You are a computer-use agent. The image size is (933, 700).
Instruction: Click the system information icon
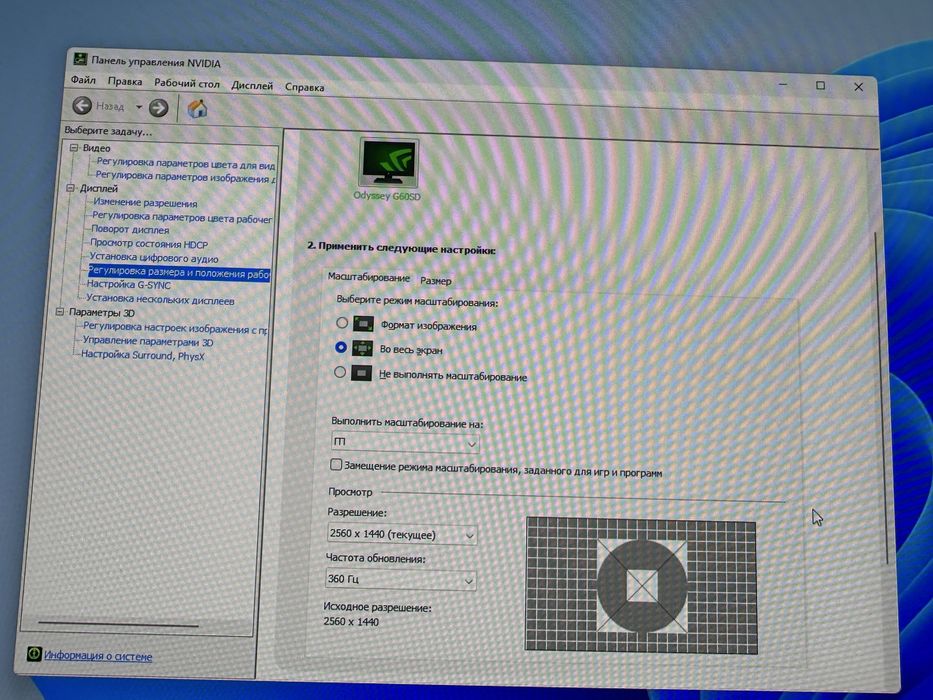pyautogui.click(x=34, y=654)
